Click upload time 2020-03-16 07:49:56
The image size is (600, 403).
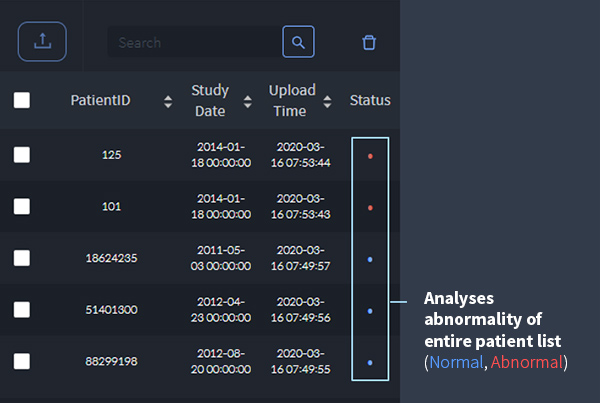click(301, 310)
